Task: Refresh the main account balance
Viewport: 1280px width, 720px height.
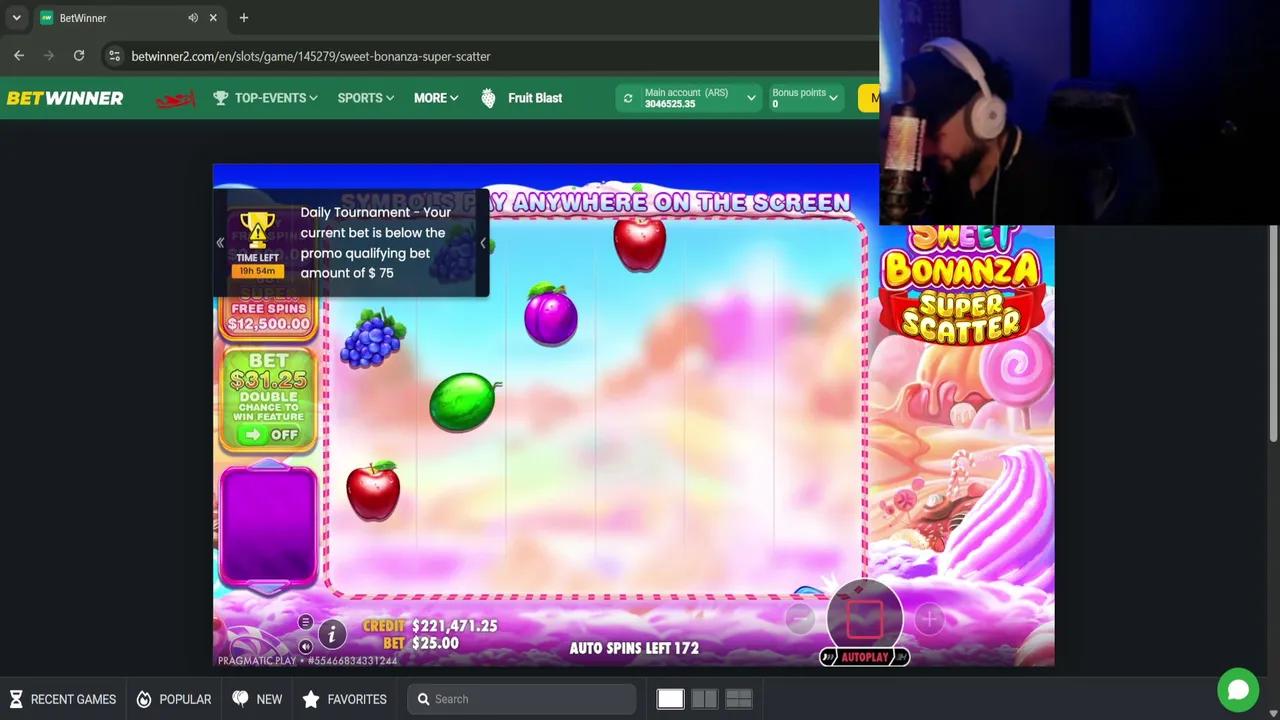Action: pyautogui.click(x=628, y=98)
